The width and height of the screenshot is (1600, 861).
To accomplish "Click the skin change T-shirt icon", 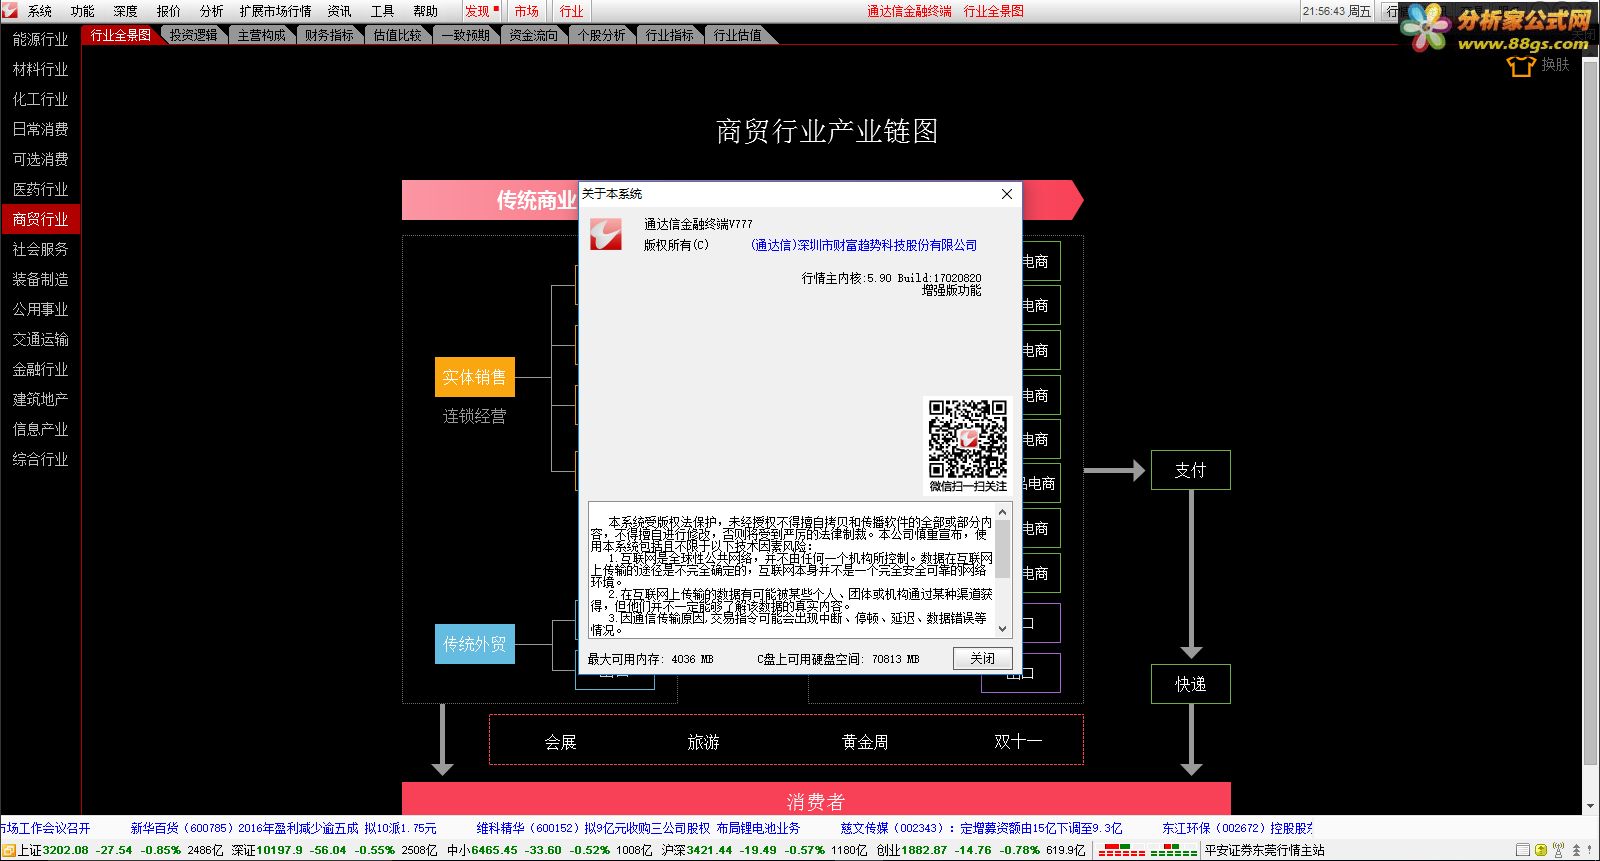I will 1520,66.
